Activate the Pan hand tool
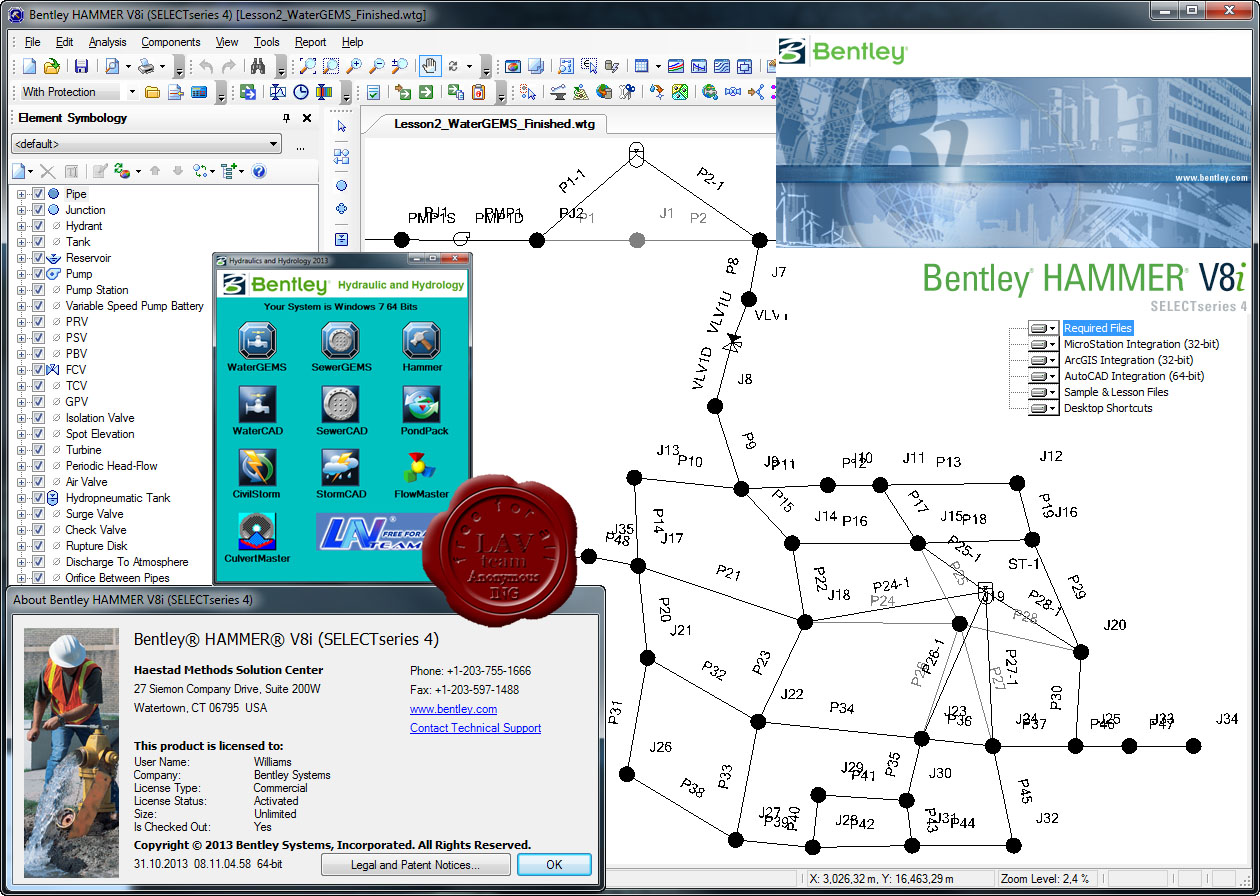Image resolution: width=1260 pixels, height=896 pixels. (x=429, y=67)
